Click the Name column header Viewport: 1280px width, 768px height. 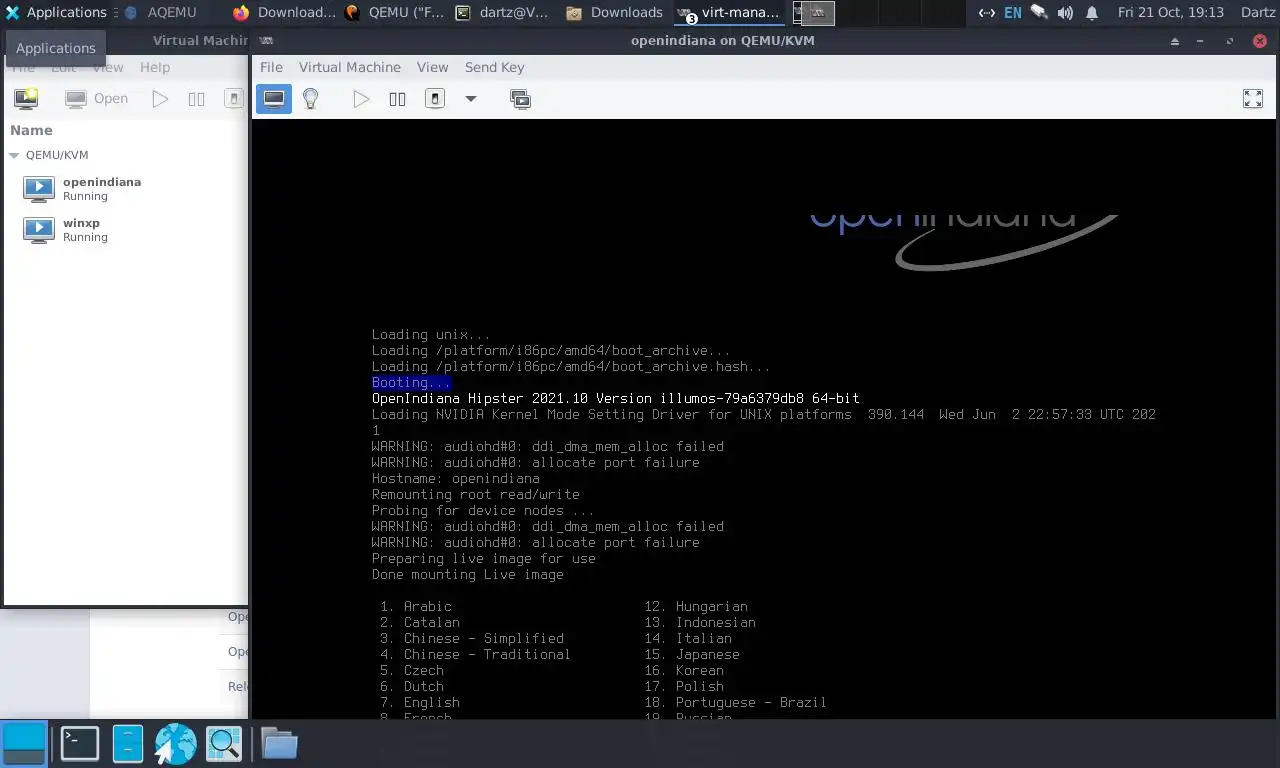(x=31, y=130)
